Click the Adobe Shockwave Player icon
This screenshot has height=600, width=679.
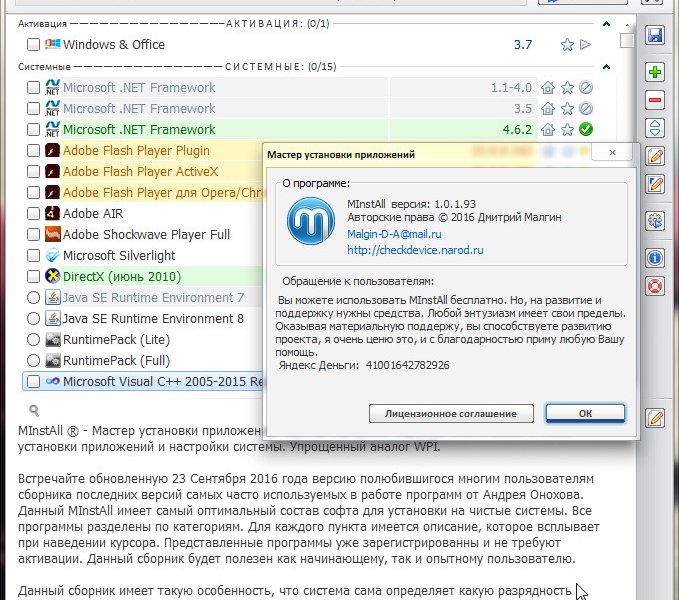coord(52,234)
